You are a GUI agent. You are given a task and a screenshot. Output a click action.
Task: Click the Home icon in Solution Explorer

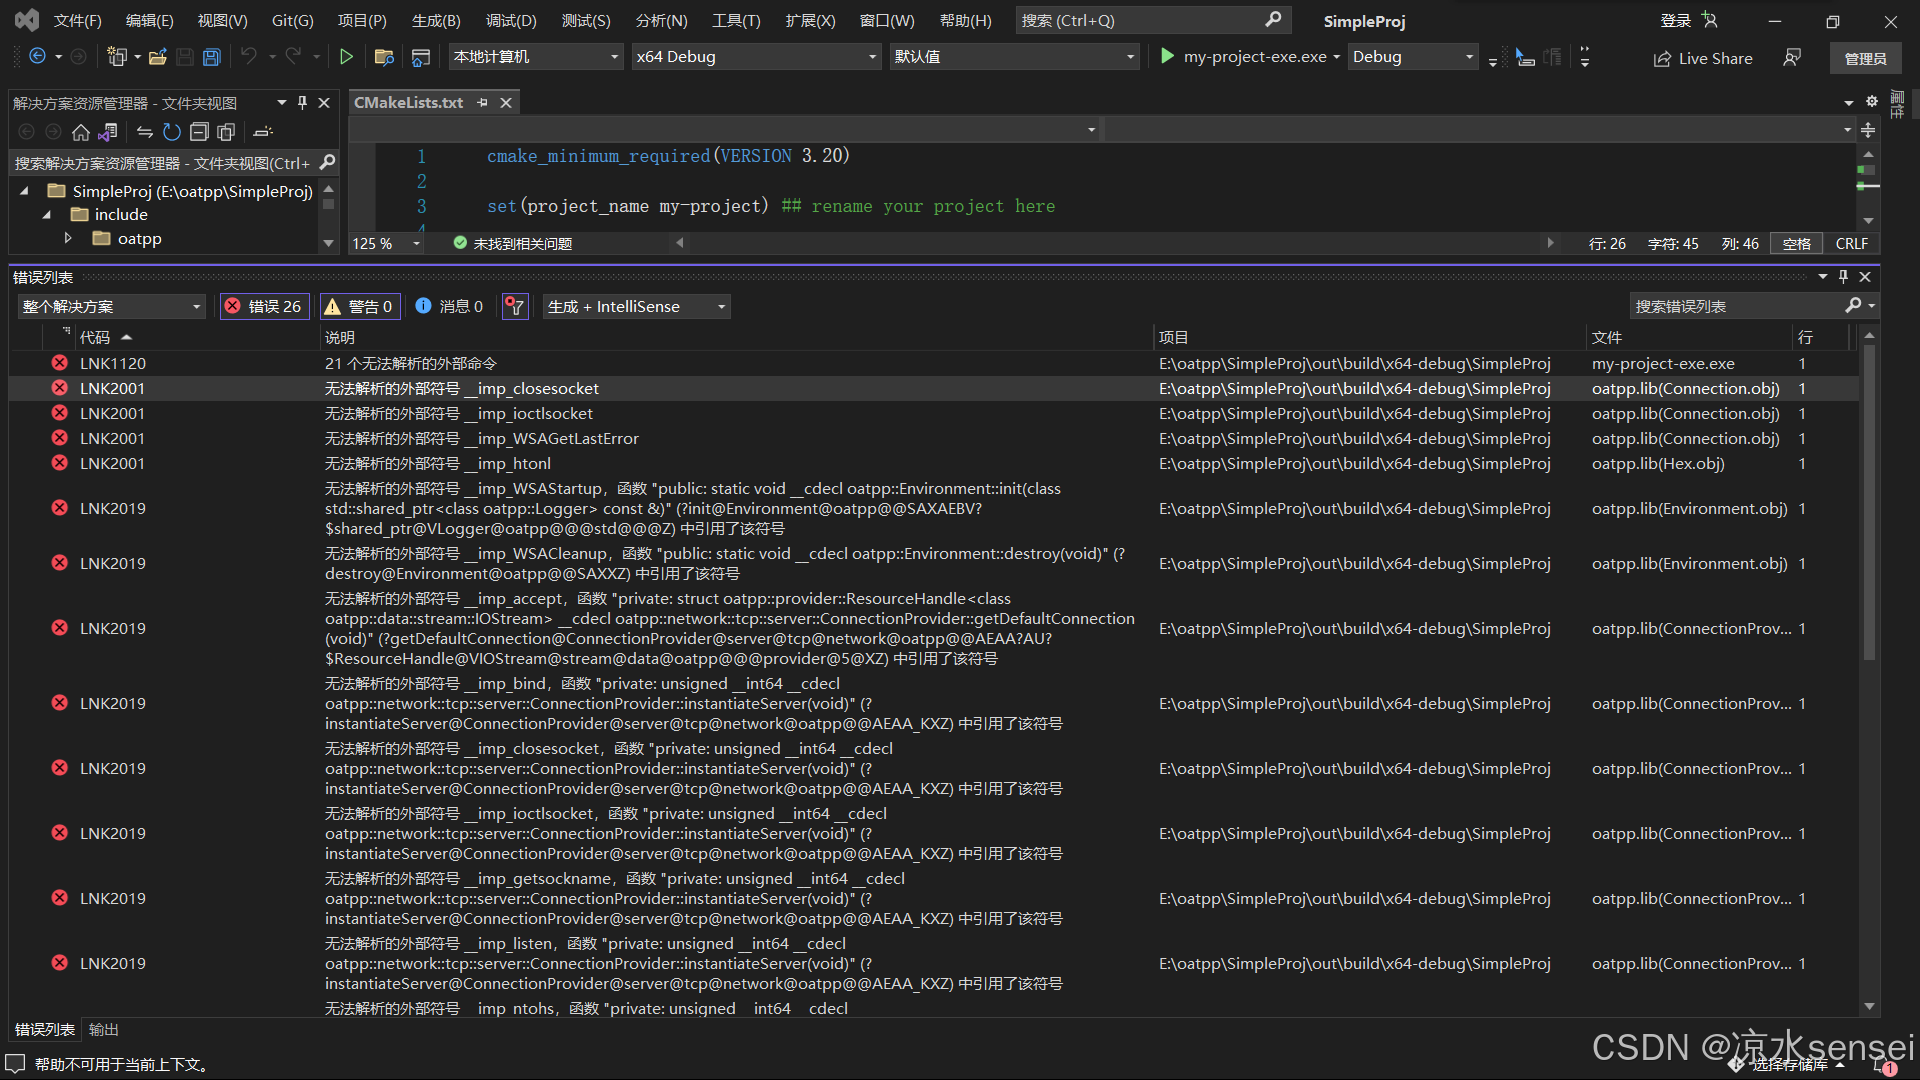pyautogui.click(x=81, y=132)
